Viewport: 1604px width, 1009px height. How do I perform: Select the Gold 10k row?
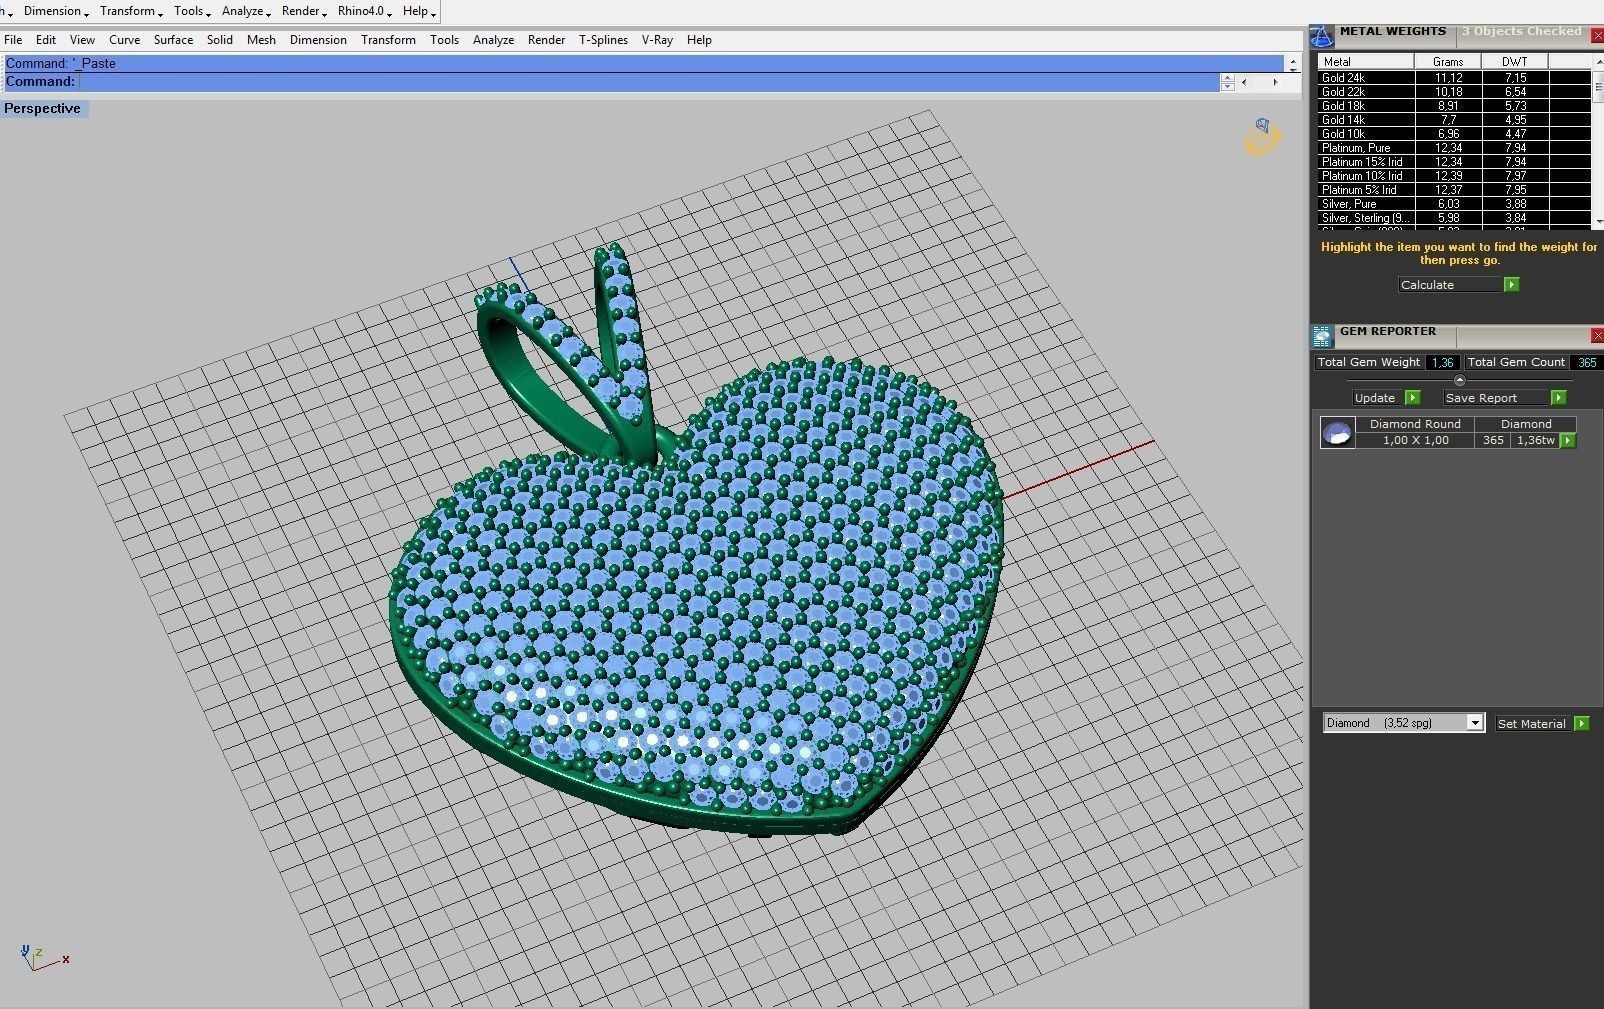click(1454, 133)
